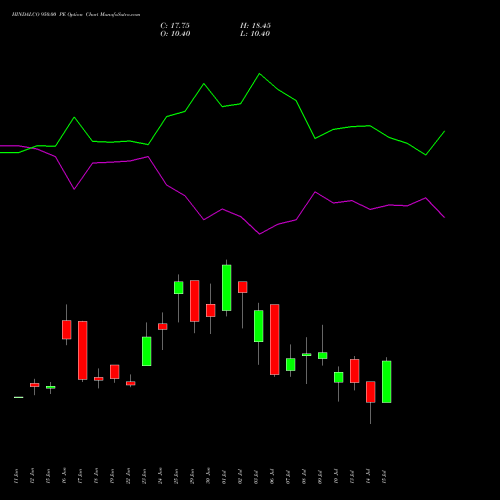The width and height of the screenshot is (500, 500).
Task: Click the 16 Jun date label
Action: 65,476
